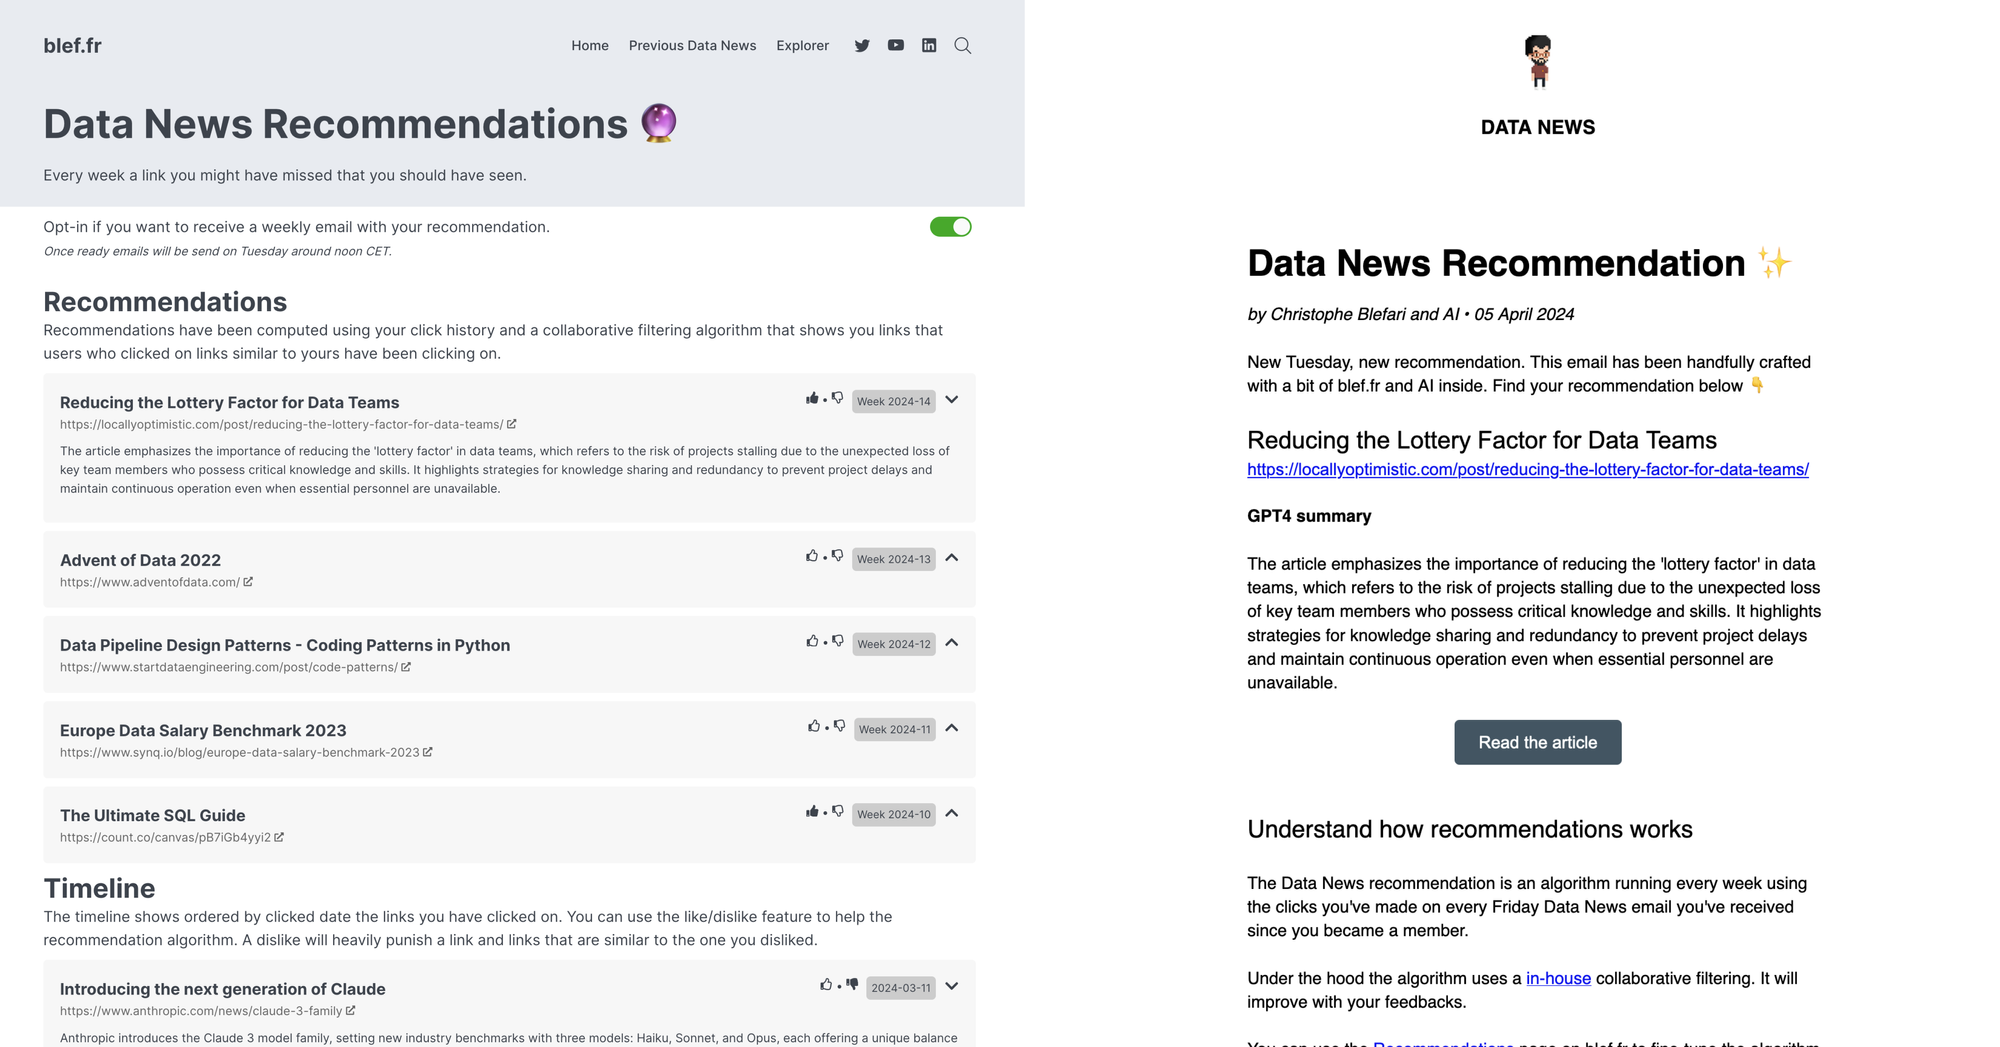Click the Week 2024-12 badge
Viewport: 2000px width, 1047px height.
pyautogui.click(x=894, y=644)
